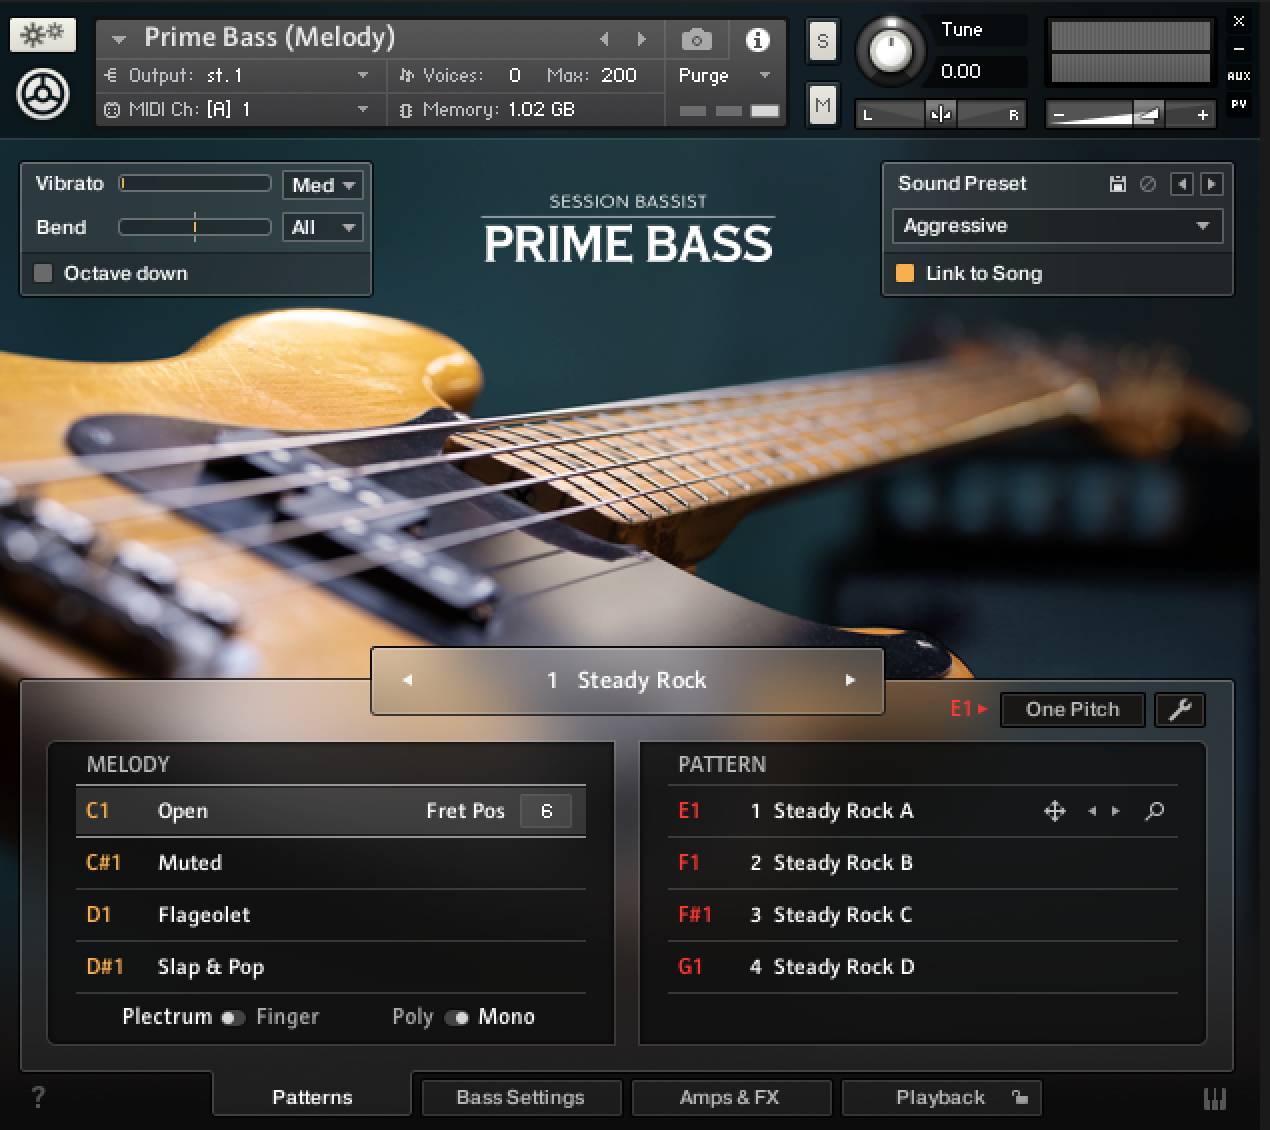Click the wrench settings icon
Viewport: 1270px width, 1130px height.
[x=1180, y=709]
